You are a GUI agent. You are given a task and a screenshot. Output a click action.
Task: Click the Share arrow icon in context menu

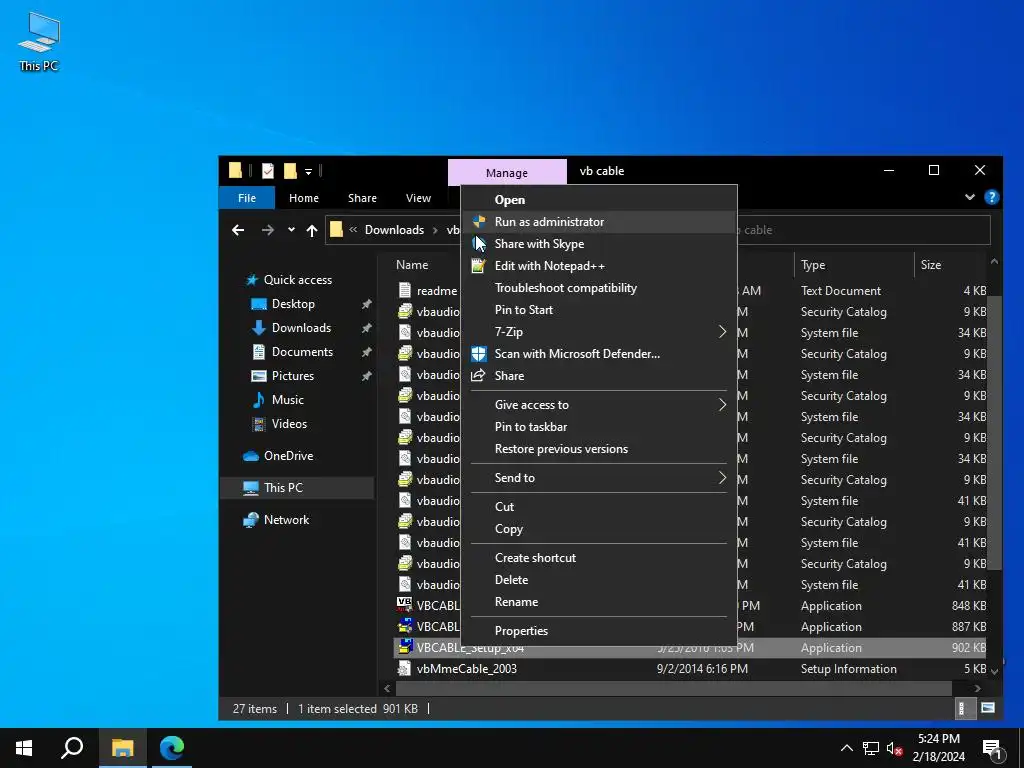pyautogui.click(x=479, y=376)
